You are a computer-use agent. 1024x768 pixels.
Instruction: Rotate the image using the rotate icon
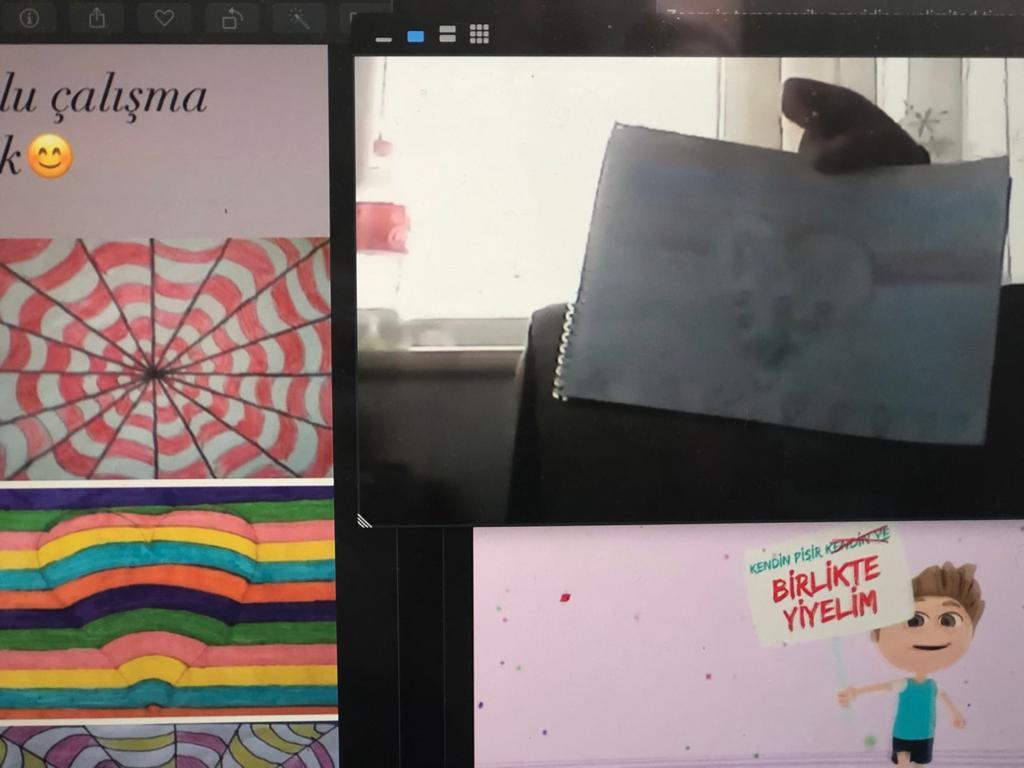(231, 18)
